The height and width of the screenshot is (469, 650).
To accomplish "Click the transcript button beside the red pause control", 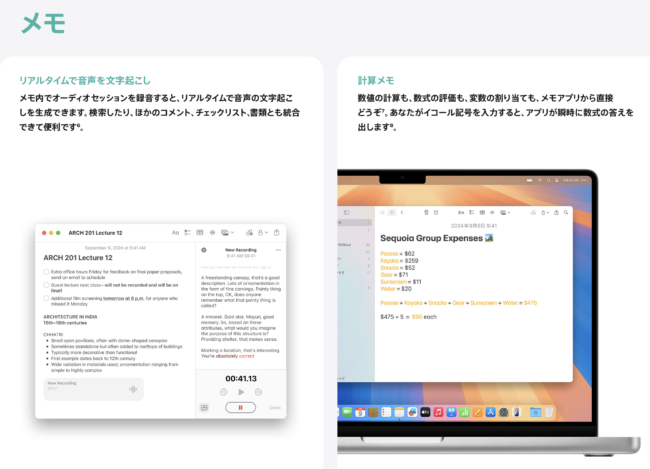I will (x=205, y=407).
